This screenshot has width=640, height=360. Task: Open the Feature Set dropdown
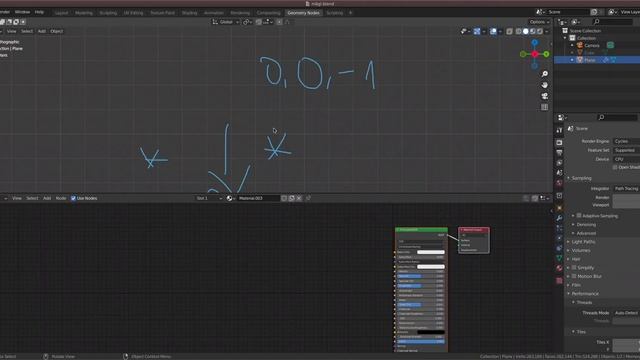click(x=627, y=150)
